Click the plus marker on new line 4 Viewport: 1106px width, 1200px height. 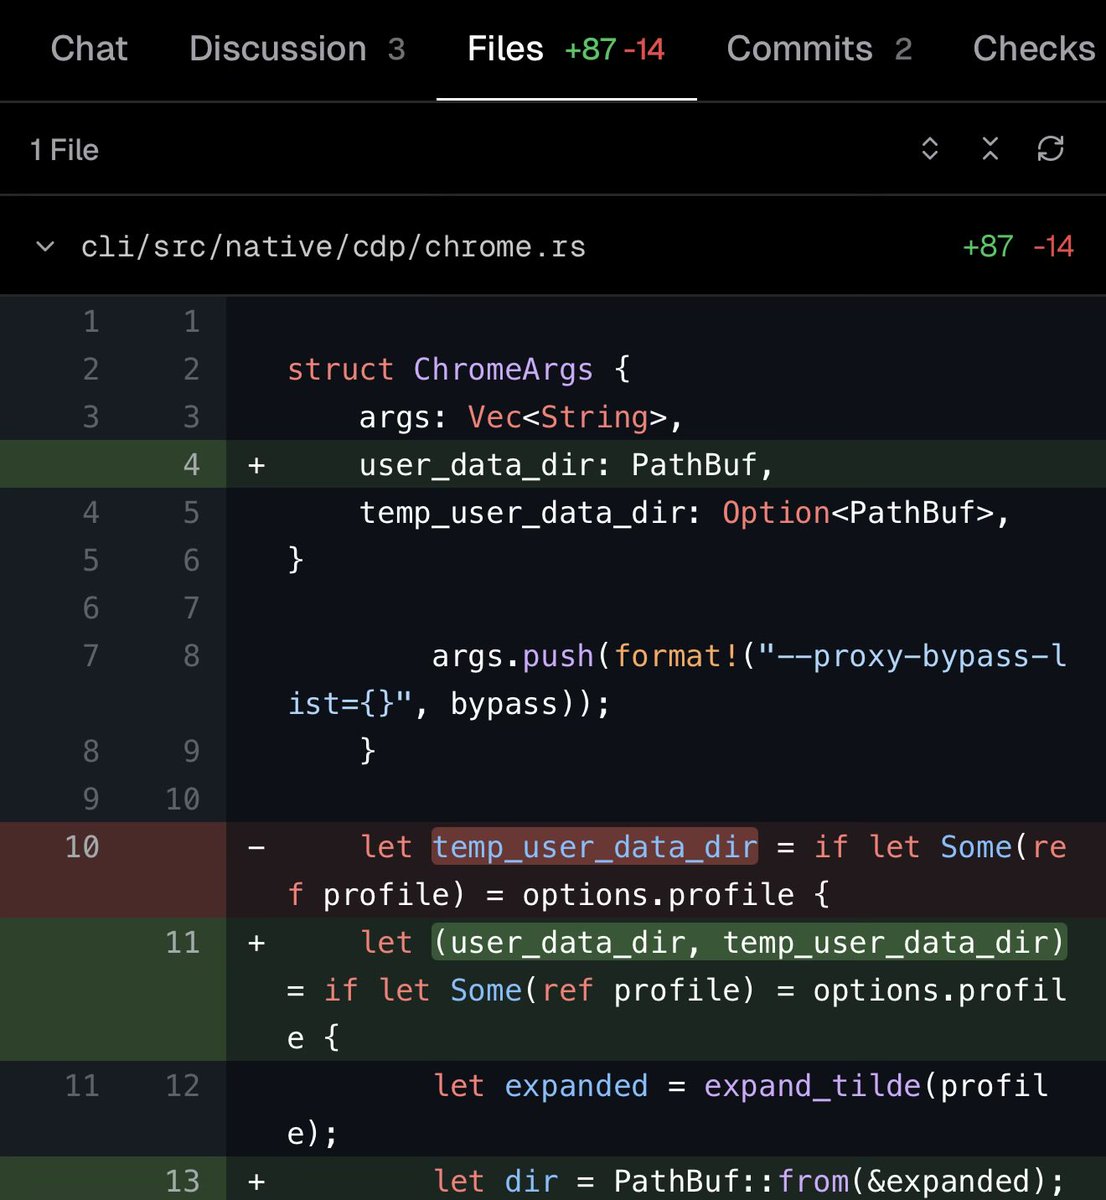click(x=257, y=465)
